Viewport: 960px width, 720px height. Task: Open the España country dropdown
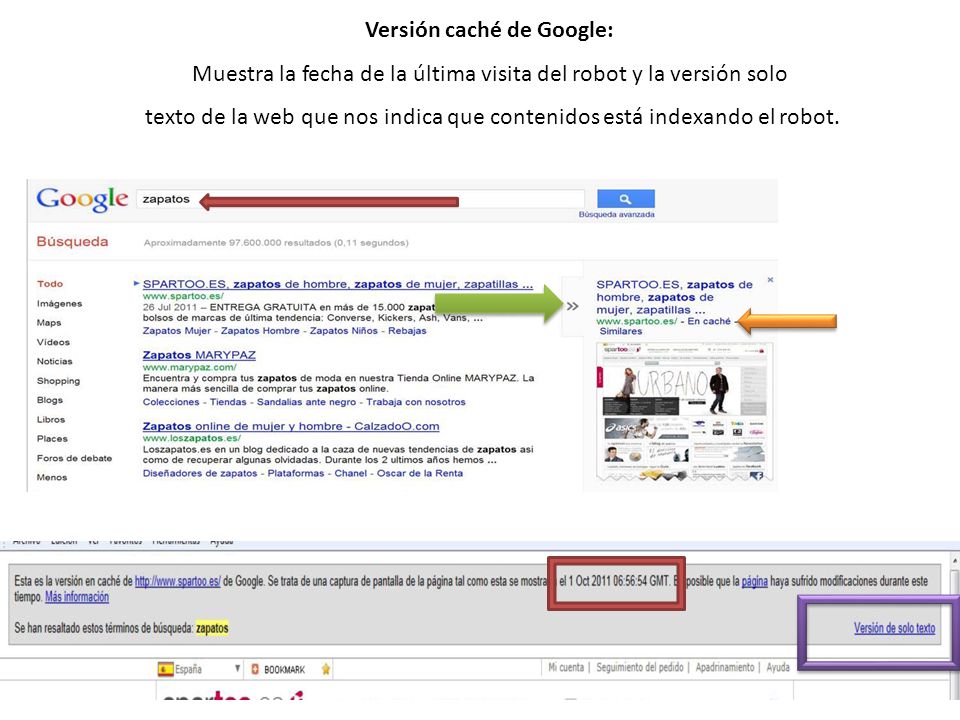point(200,669)
